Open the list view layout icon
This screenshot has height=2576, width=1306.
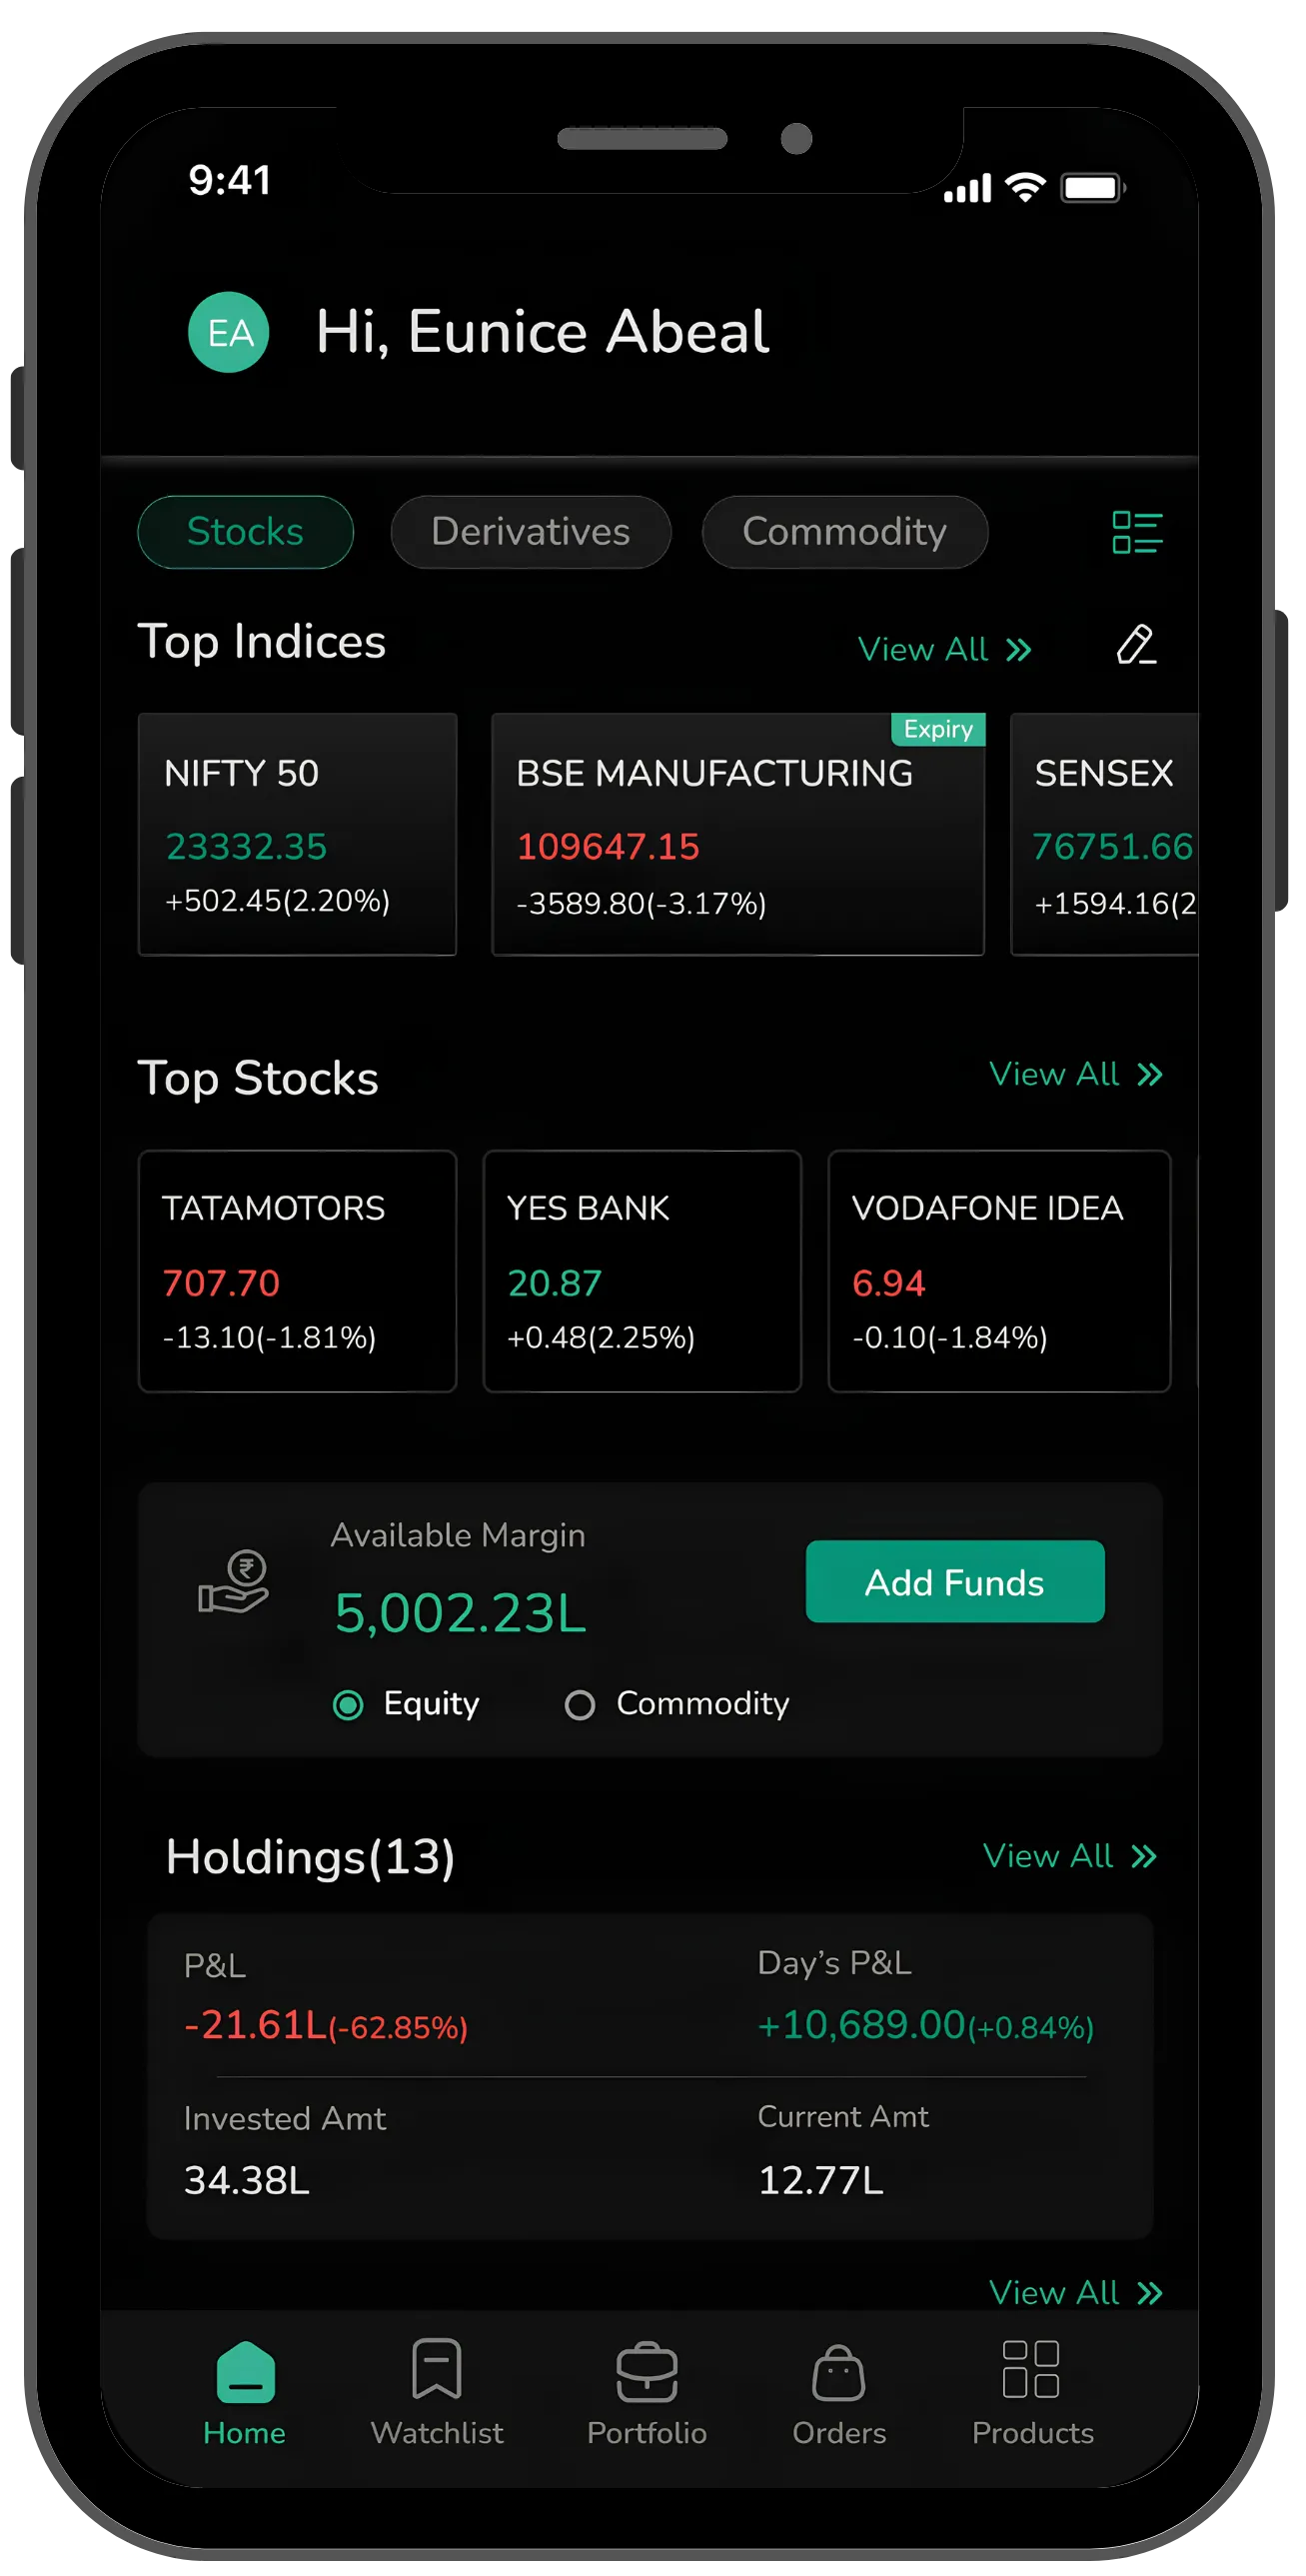[1137, 532]
